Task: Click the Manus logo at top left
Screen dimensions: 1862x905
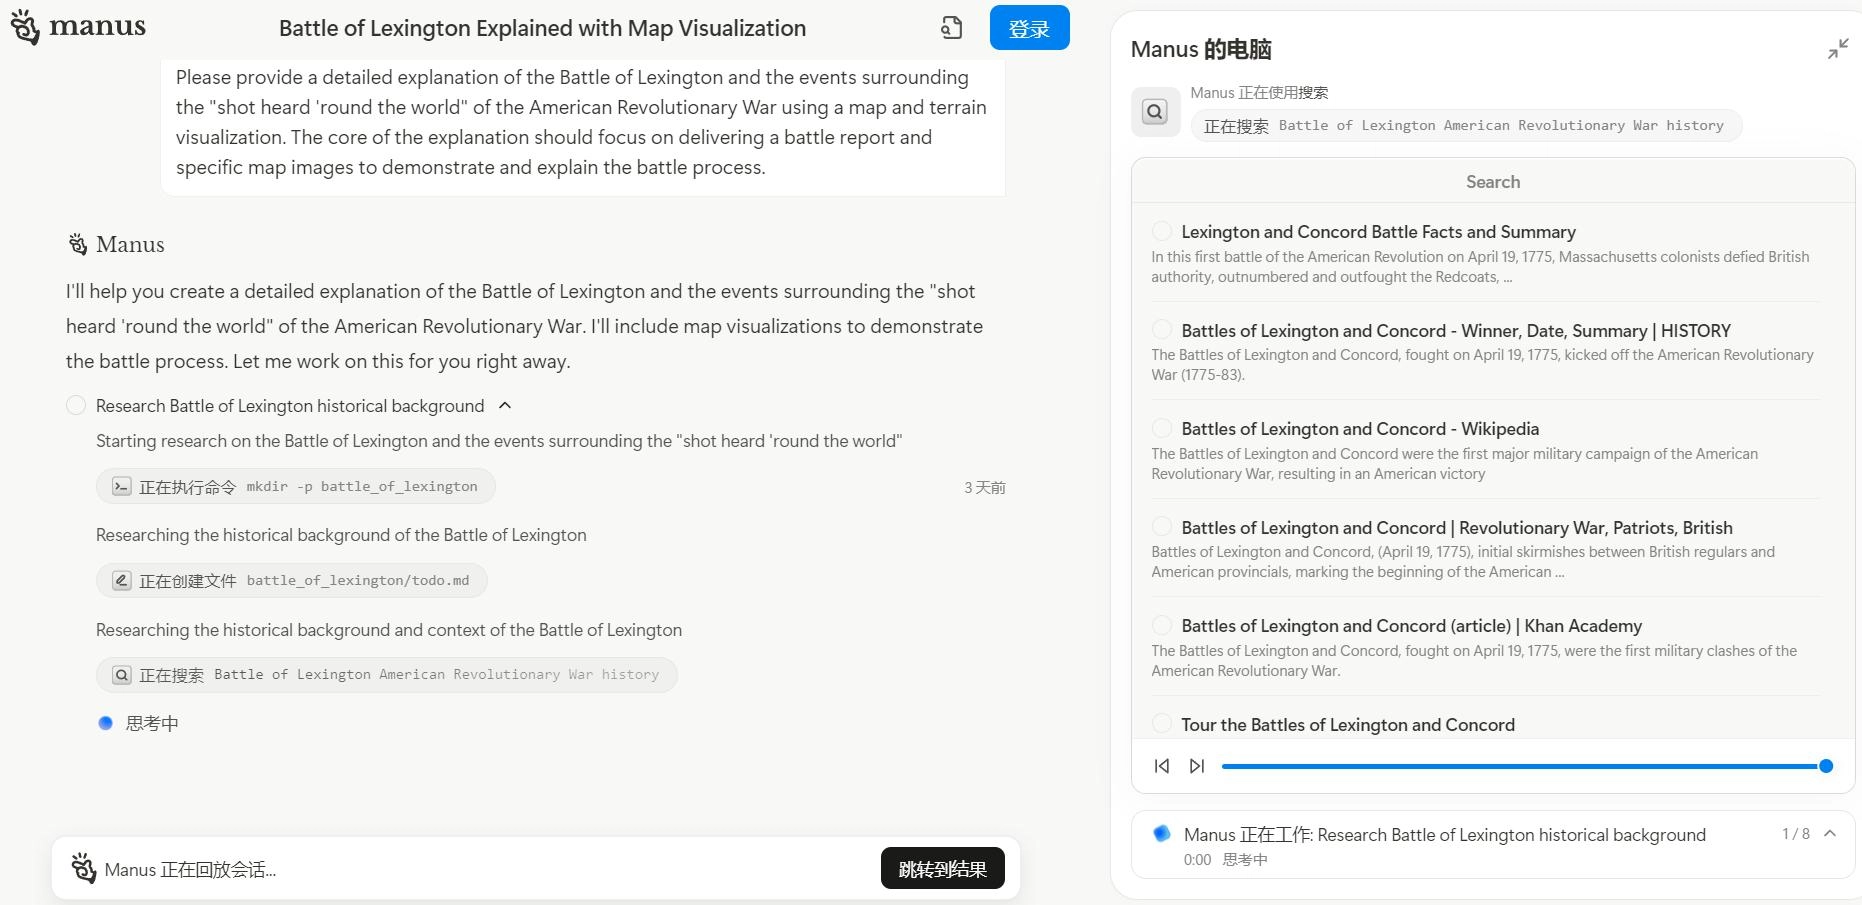Action: [x=78, y=28]
